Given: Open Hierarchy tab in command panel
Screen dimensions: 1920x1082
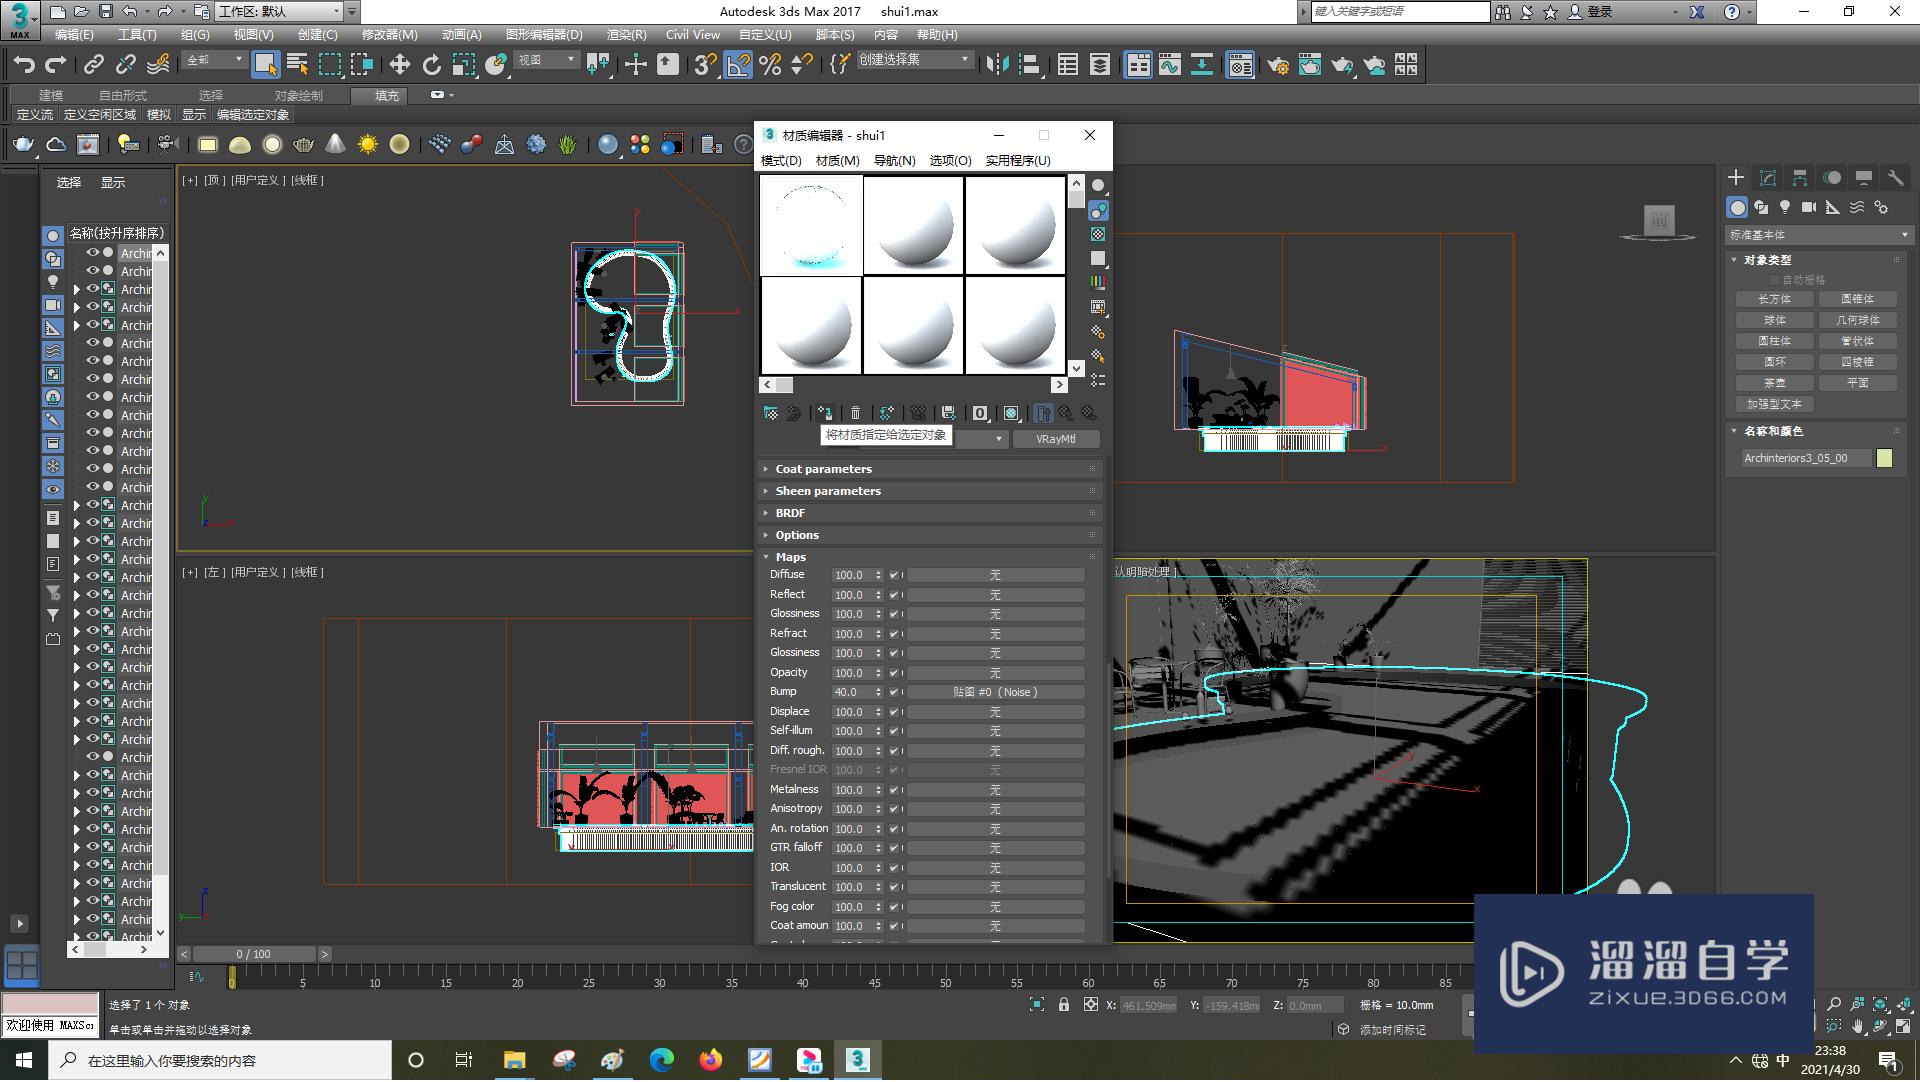Looking at the screenshot, I should pos(1800,178).
